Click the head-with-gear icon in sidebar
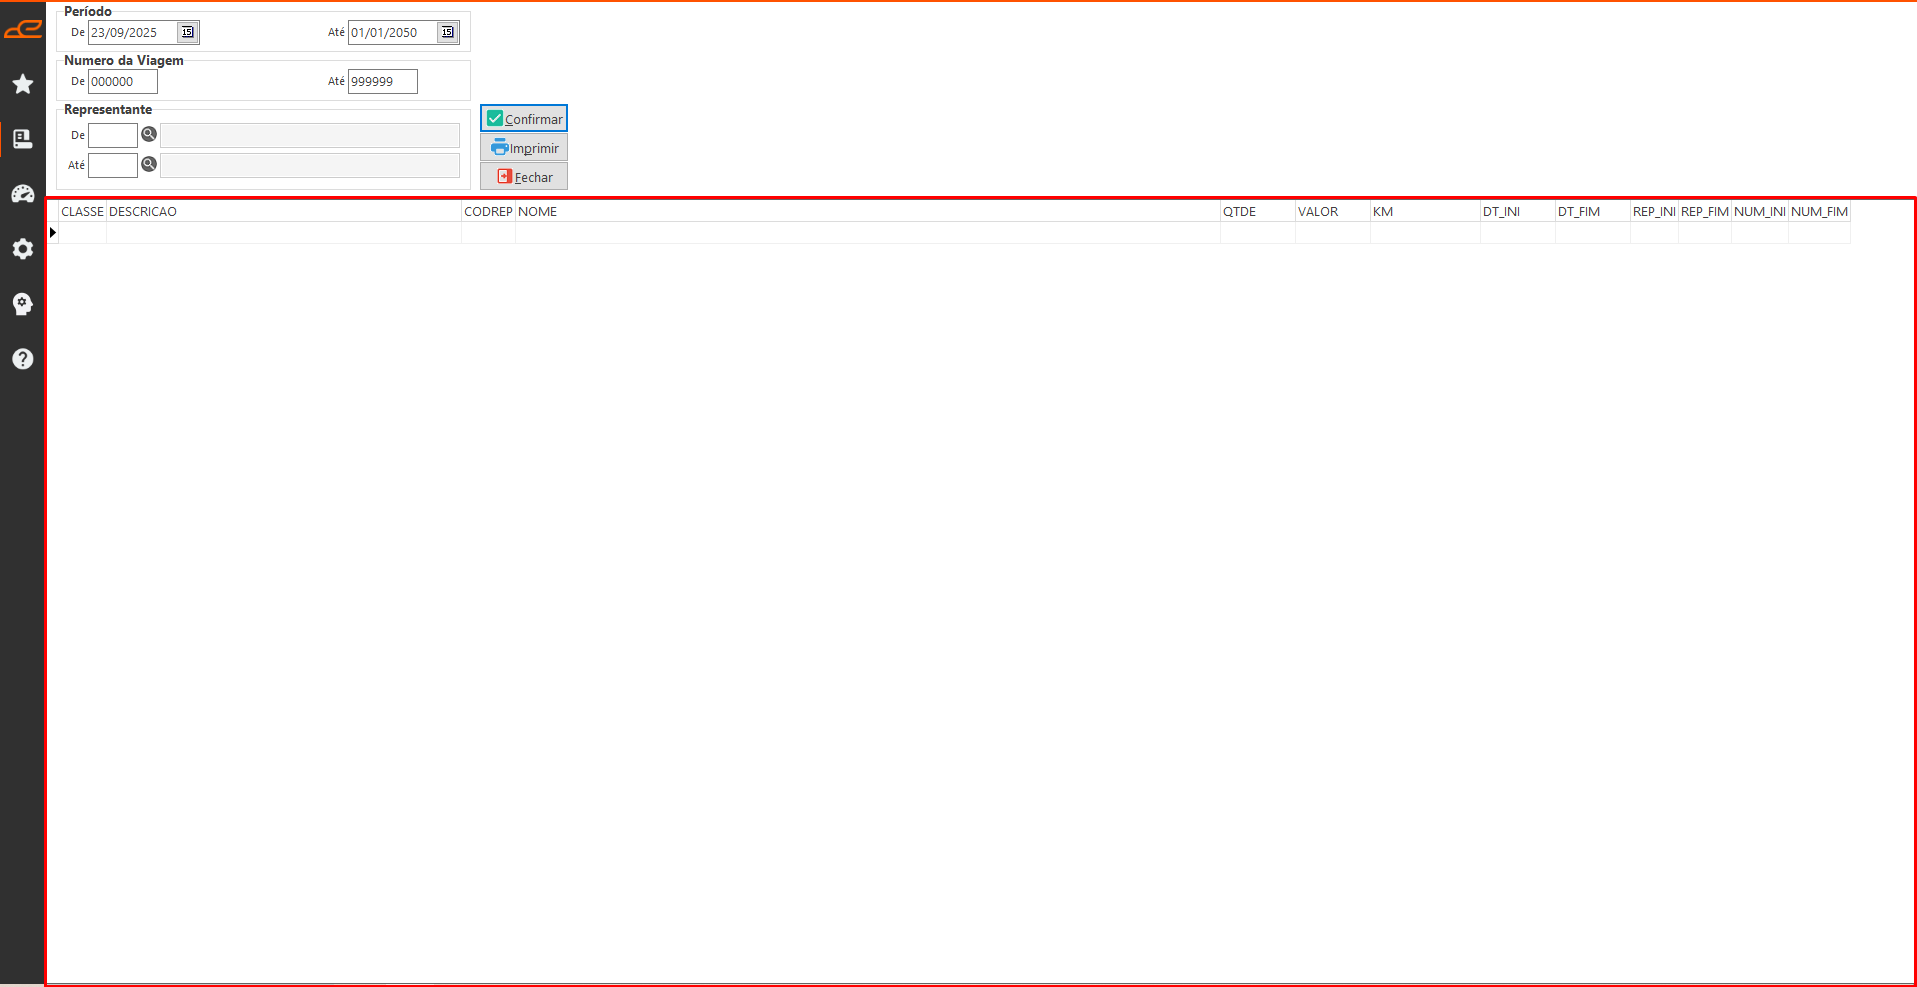Screen dimensions: 1917x987 click(x=22, y=304)
